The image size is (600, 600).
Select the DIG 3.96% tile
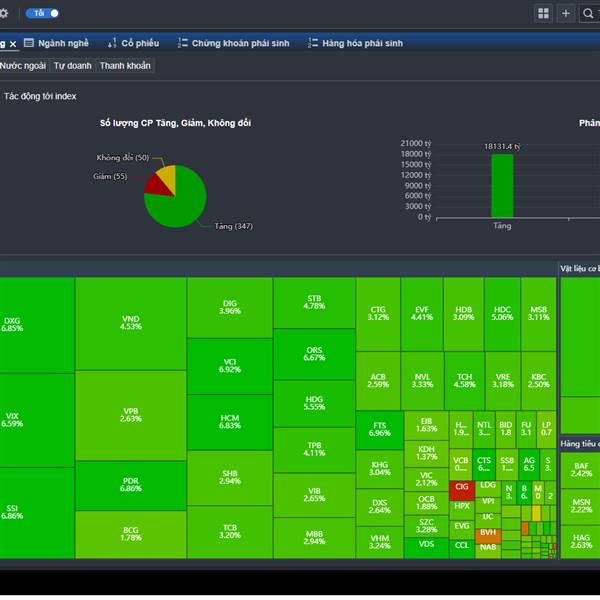pyautogui.click(x=230, y=308)
